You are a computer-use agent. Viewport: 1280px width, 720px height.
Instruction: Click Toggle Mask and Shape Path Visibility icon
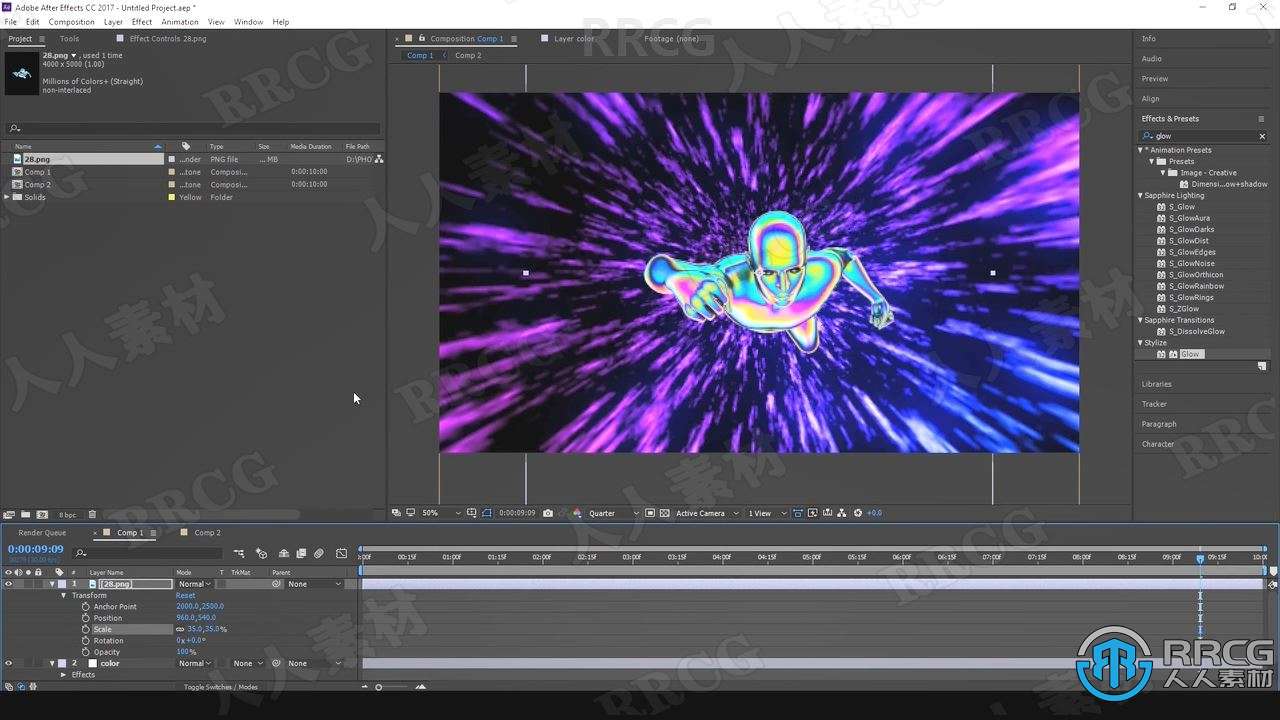(487, 513)
